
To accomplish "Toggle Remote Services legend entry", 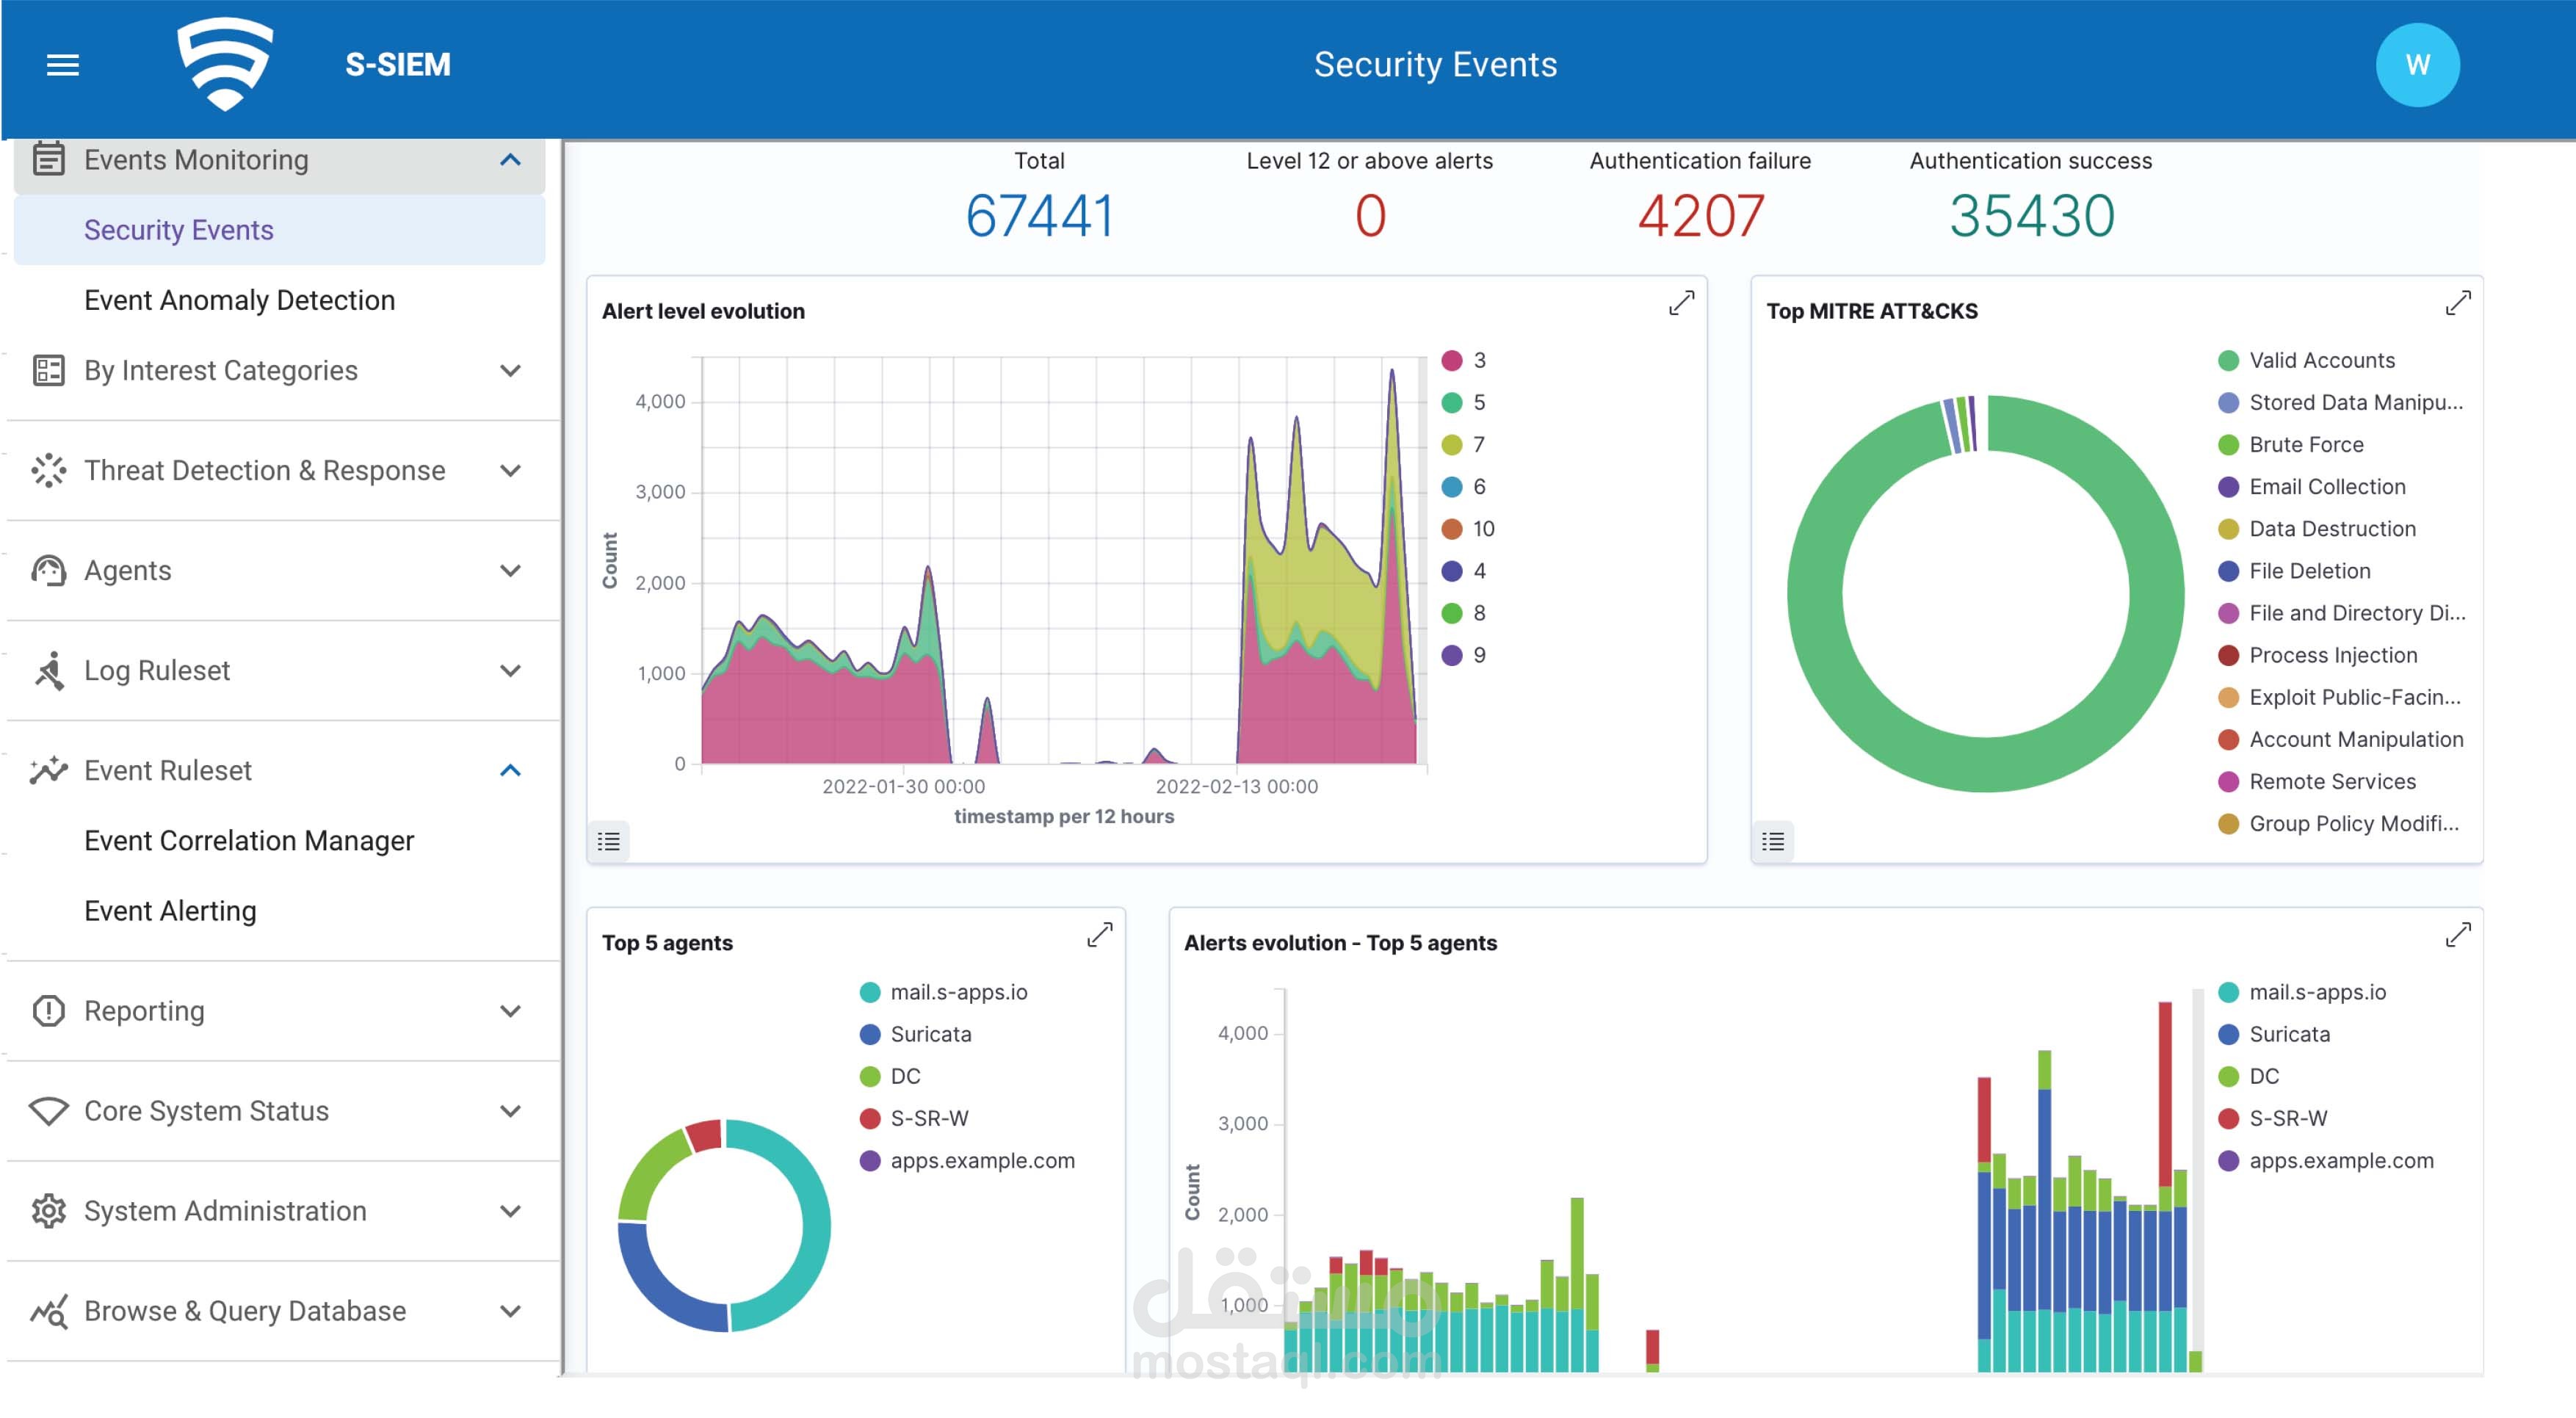I will tap(2316, 781).
